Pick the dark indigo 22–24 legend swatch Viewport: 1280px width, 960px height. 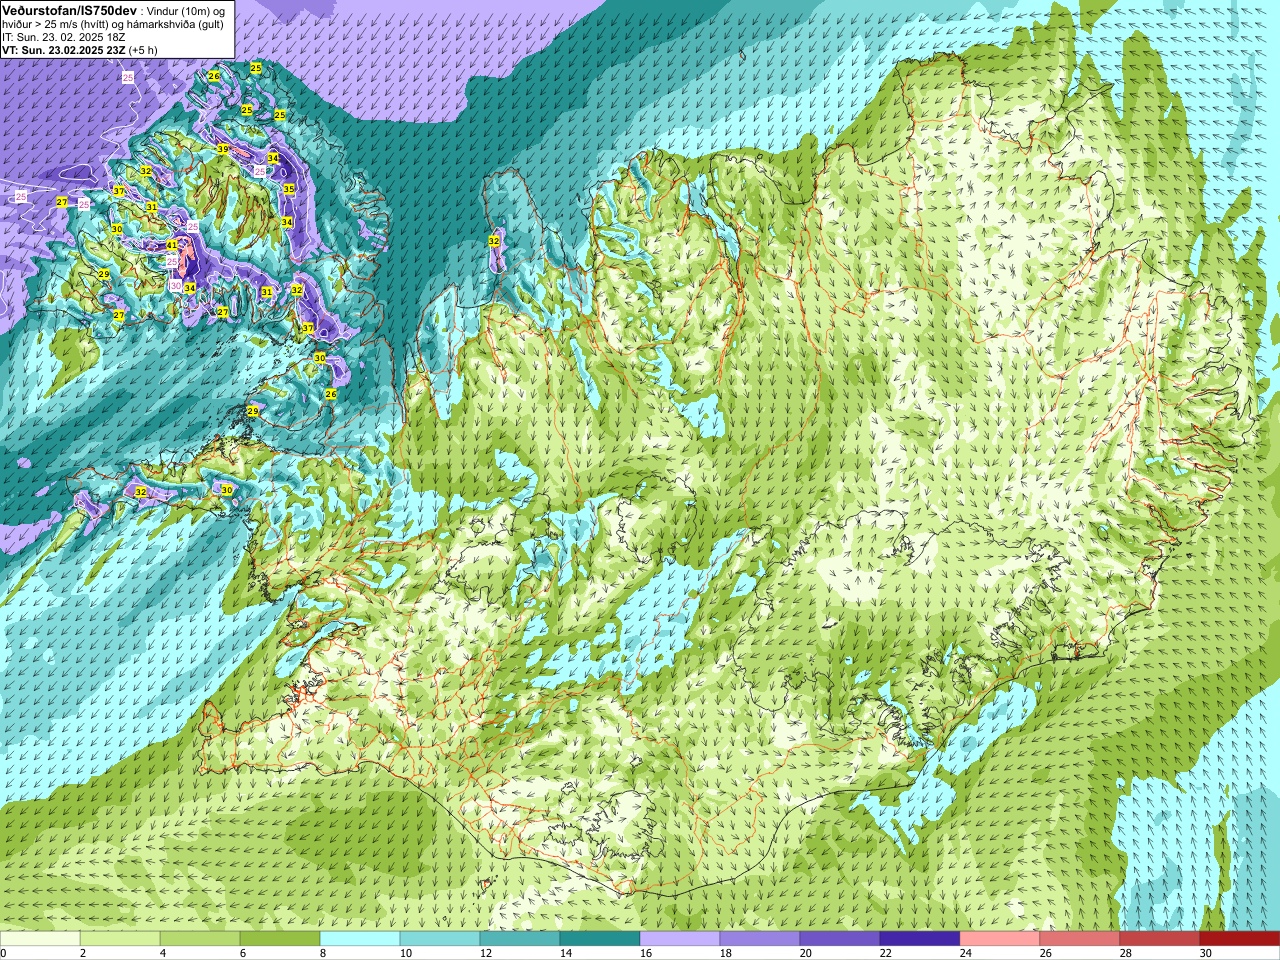(x=920, y=939)
